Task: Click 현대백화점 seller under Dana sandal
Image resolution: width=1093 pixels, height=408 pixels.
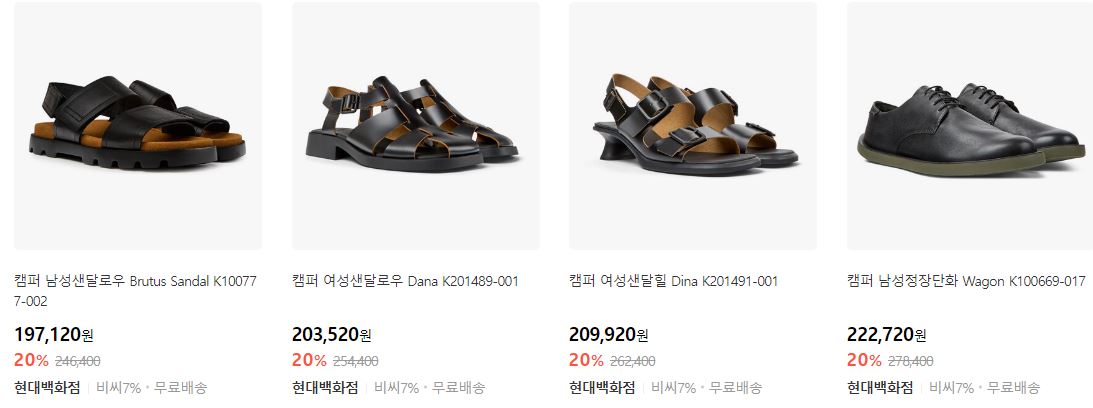Action: pyautogui.click(x=325, y=388)
